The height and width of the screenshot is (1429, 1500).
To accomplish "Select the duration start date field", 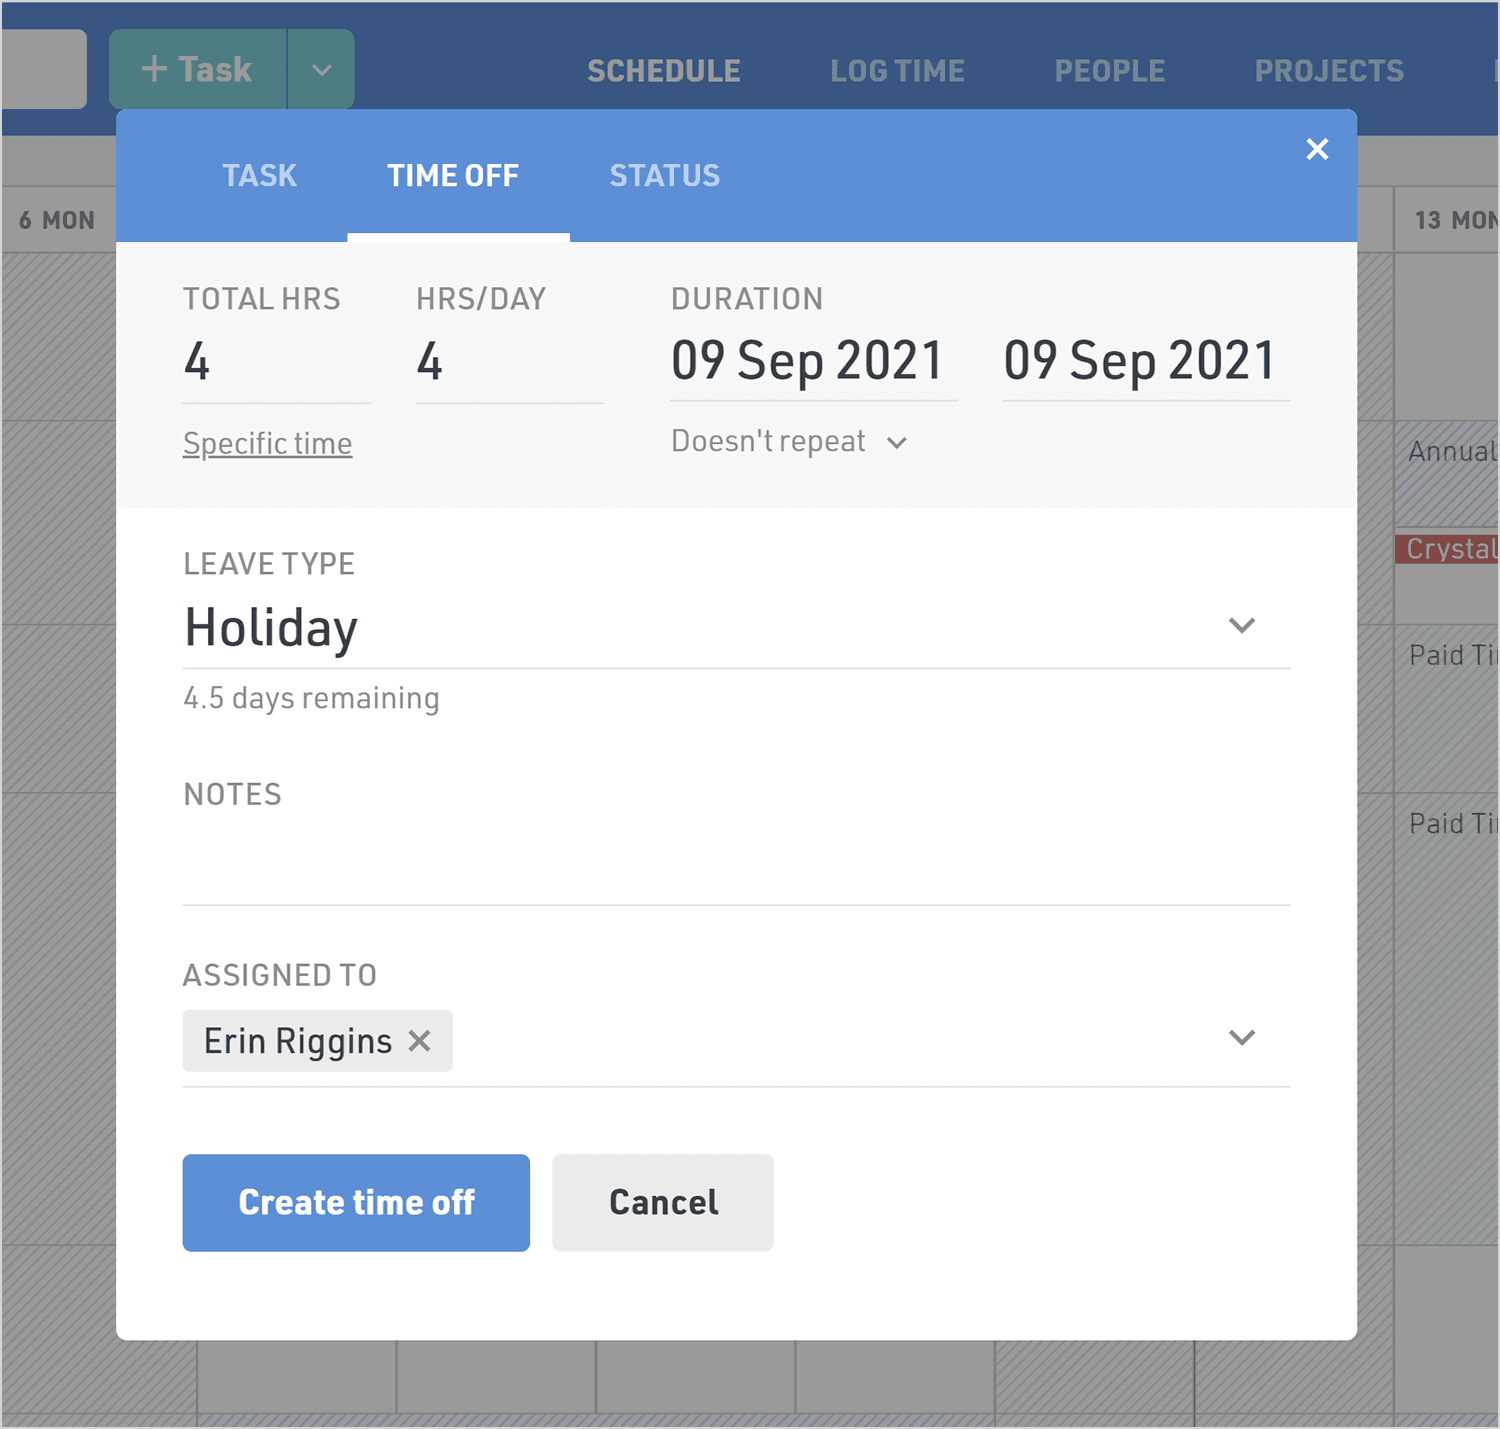I will coord(807,362).
